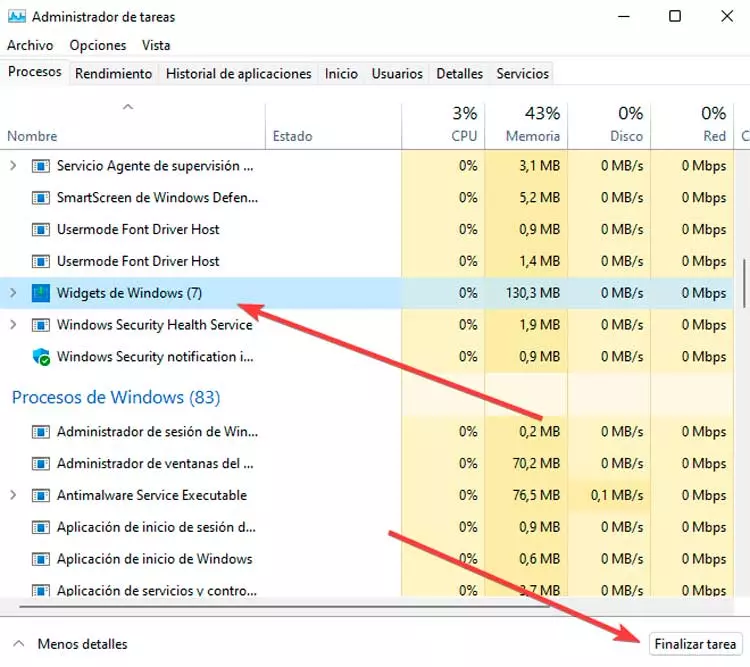Click icon of Administrador de sesión de Win process
Screen dimensions: 750x667
pos(41,432)
